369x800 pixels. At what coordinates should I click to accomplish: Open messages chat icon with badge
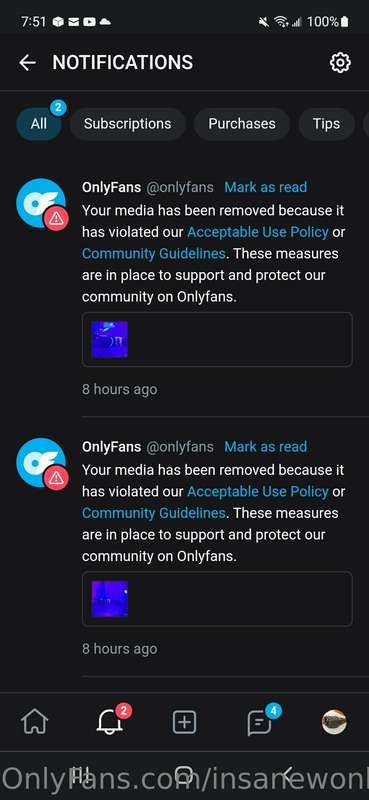click(x=259, y=722)
